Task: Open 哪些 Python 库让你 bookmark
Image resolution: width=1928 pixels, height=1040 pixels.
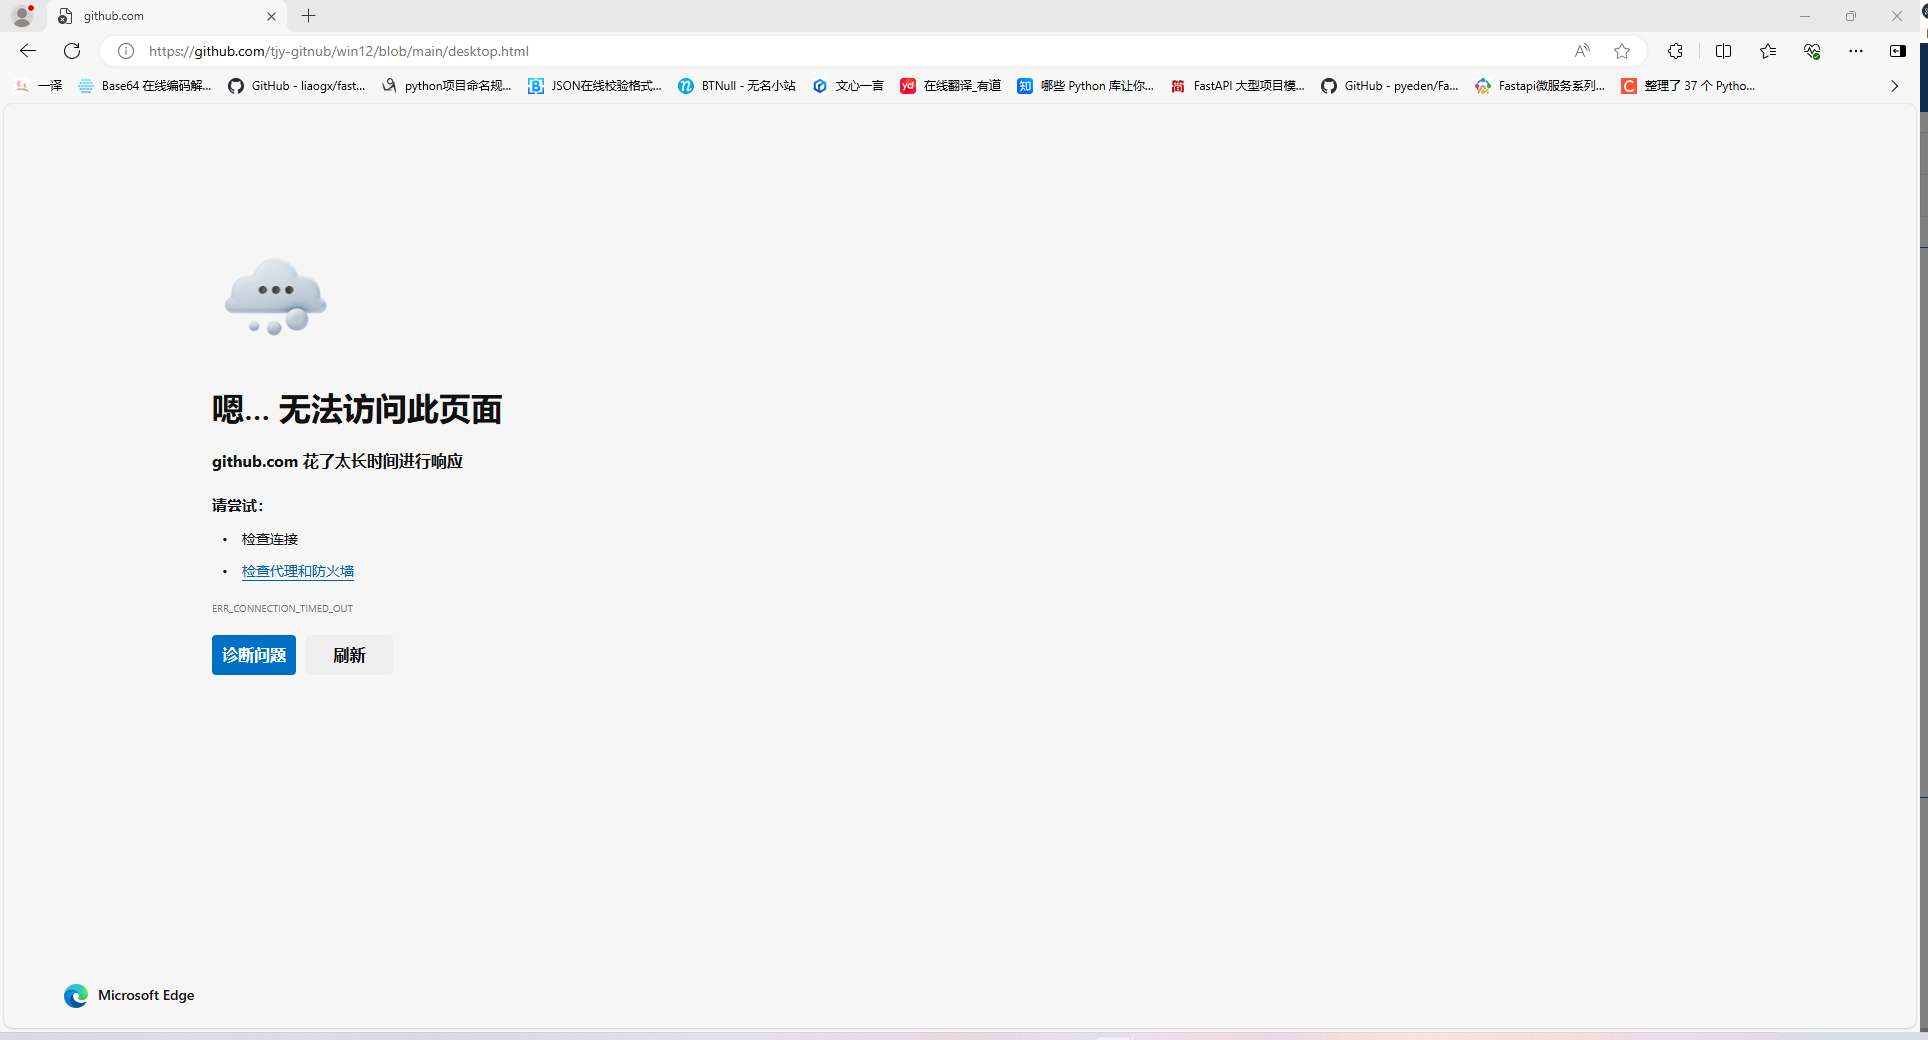Action: [x=1086, y=86]
